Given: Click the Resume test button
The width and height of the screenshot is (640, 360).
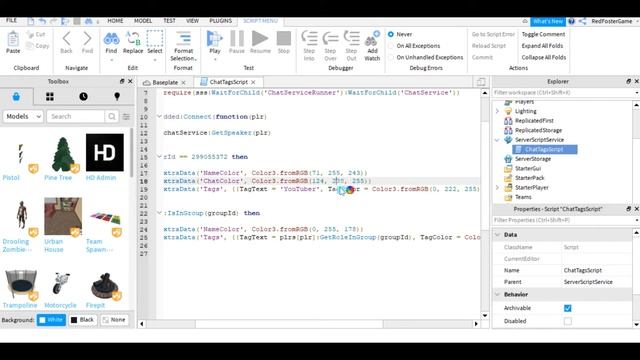Looking at the screenshot, I should 260,39.
